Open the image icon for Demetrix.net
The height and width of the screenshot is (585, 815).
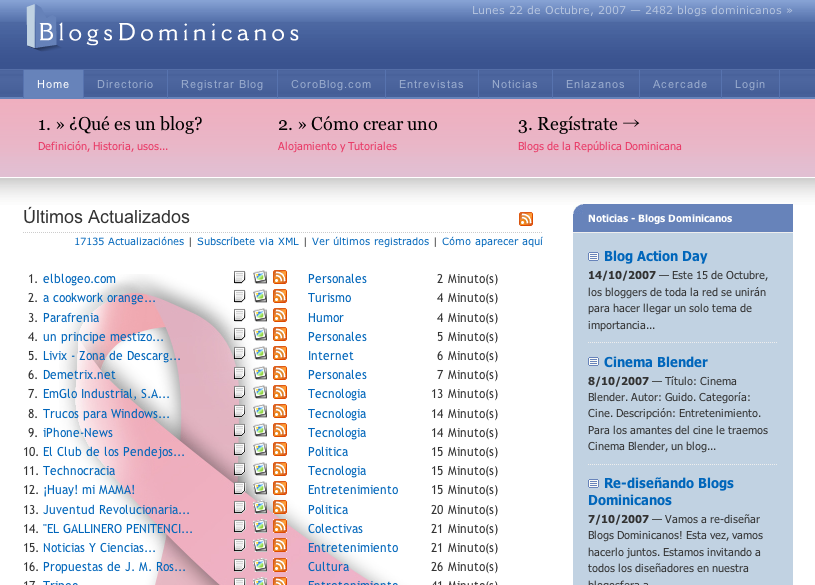(x=260, y=373)
